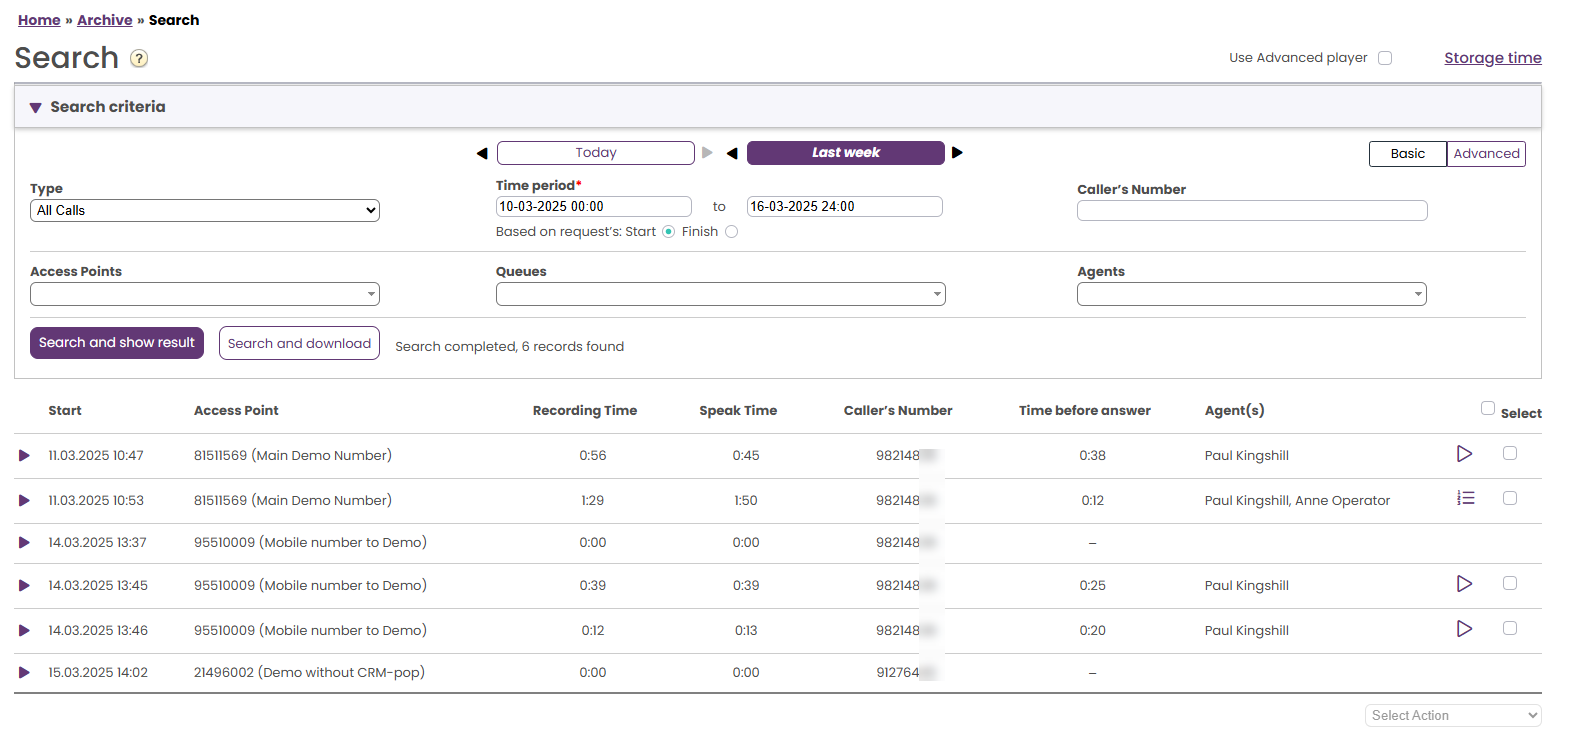Open the Select Action dropdown
The height and width of the screenshot is (737, 1572).
[1452, 716]
